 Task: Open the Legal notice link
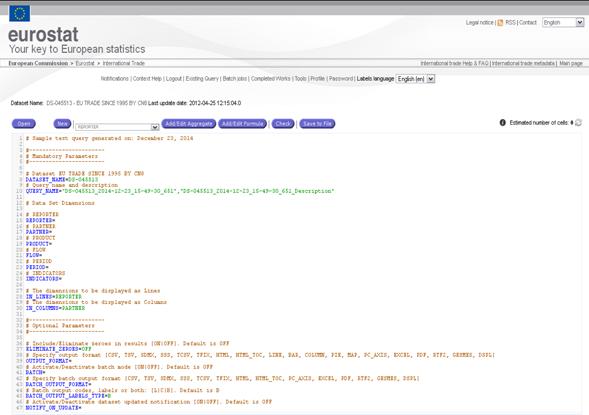tap(480, 23)
